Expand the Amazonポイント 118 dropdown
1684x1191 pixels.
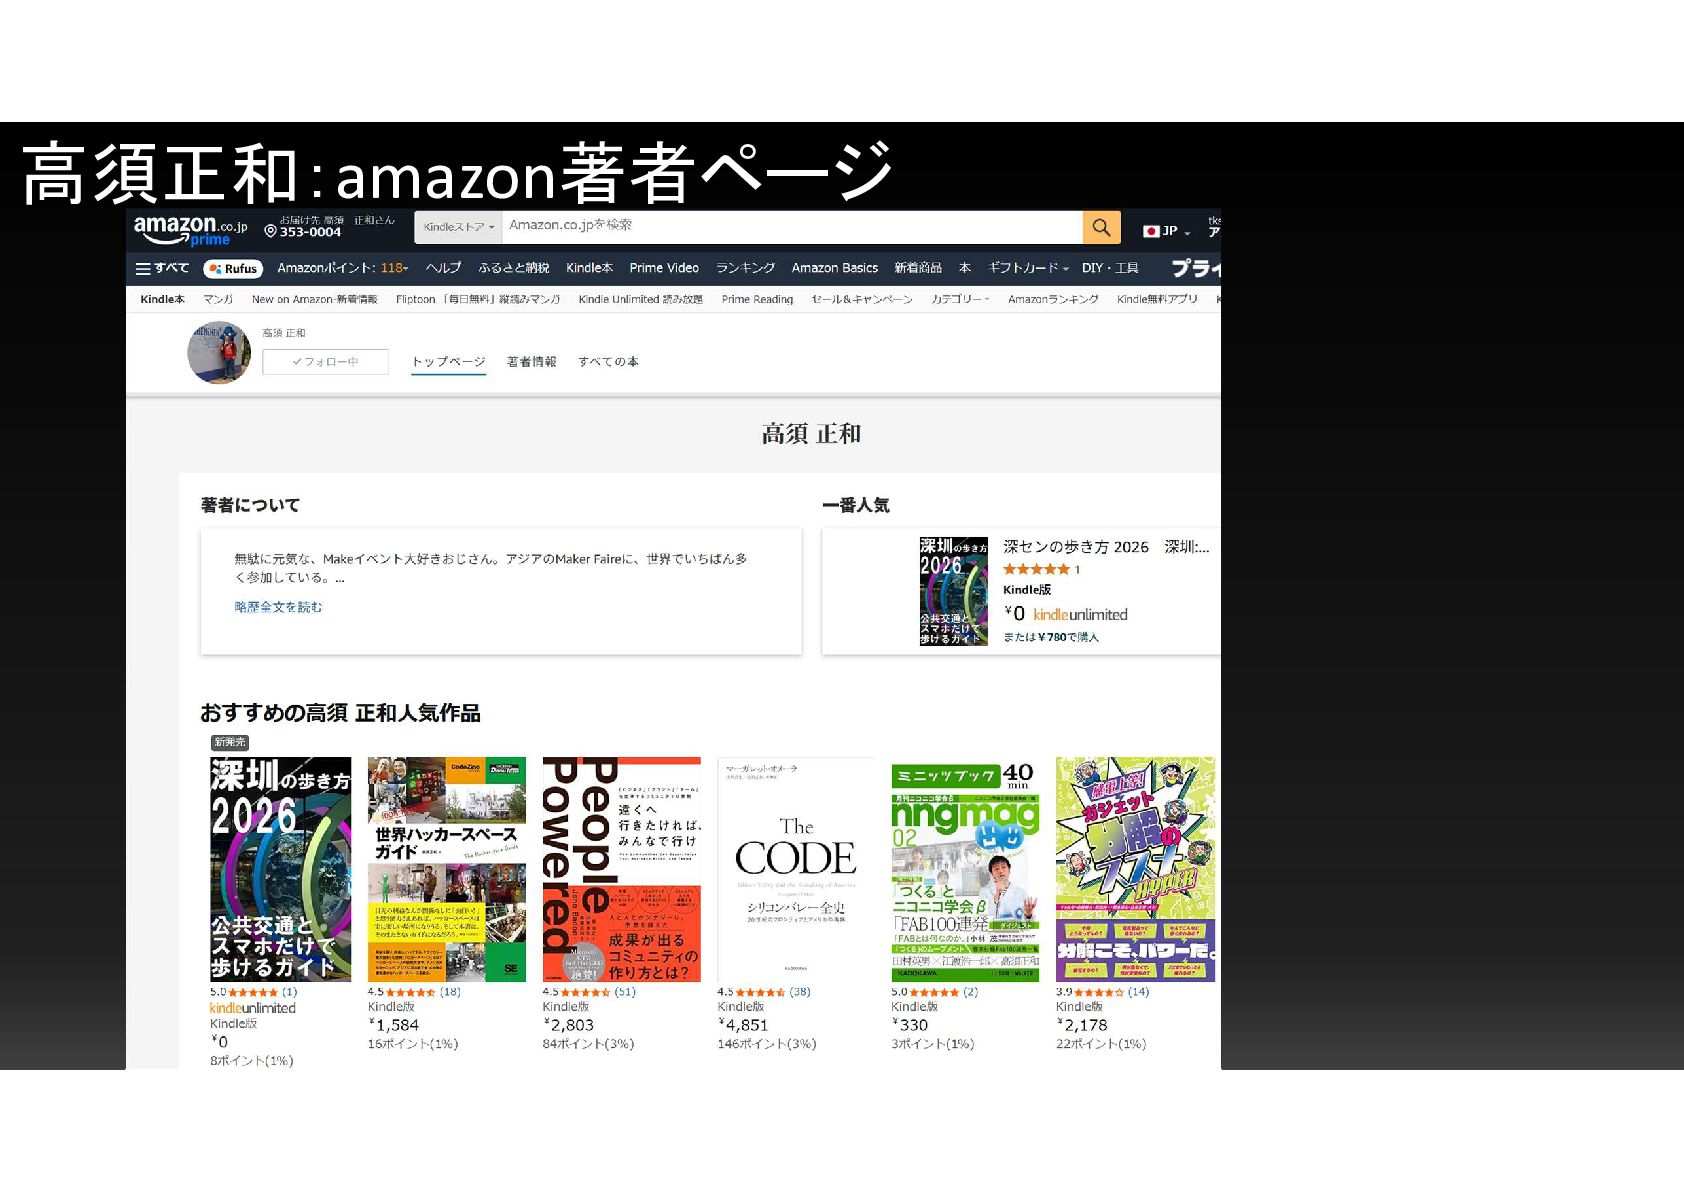[x=342, y=268]
